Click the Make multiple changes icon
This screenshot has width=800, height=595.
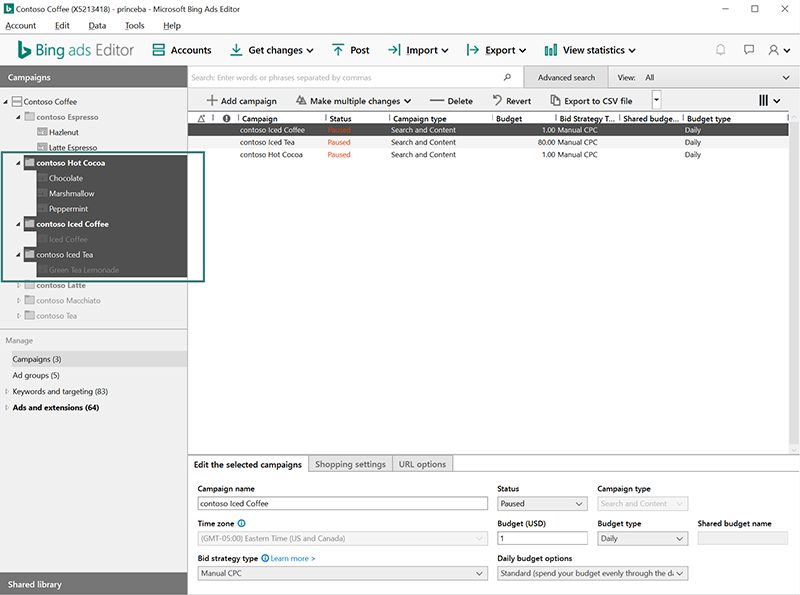301,101
